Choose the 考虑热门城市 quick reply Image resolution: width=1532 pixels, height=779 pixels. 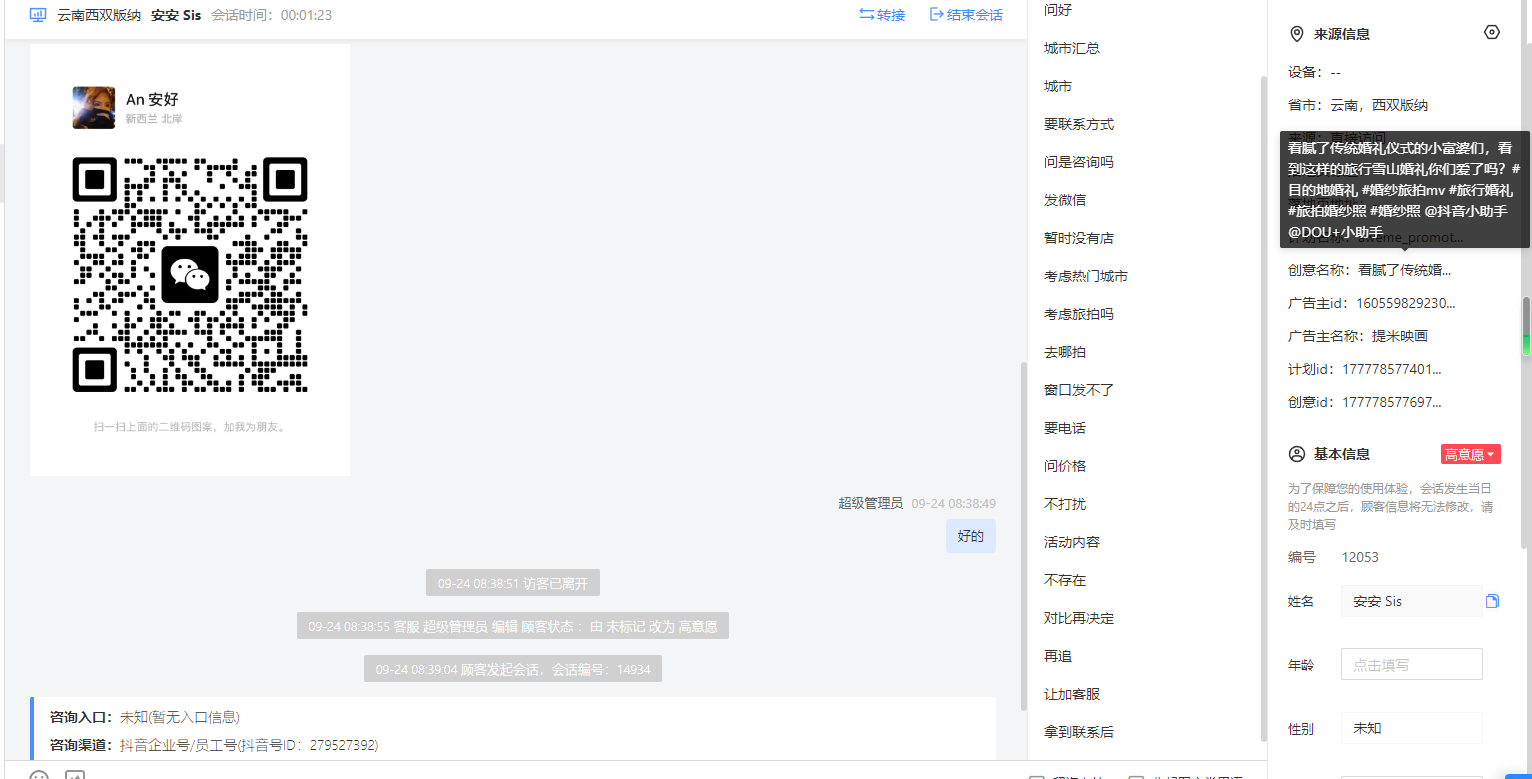[x=1086, y=276]
